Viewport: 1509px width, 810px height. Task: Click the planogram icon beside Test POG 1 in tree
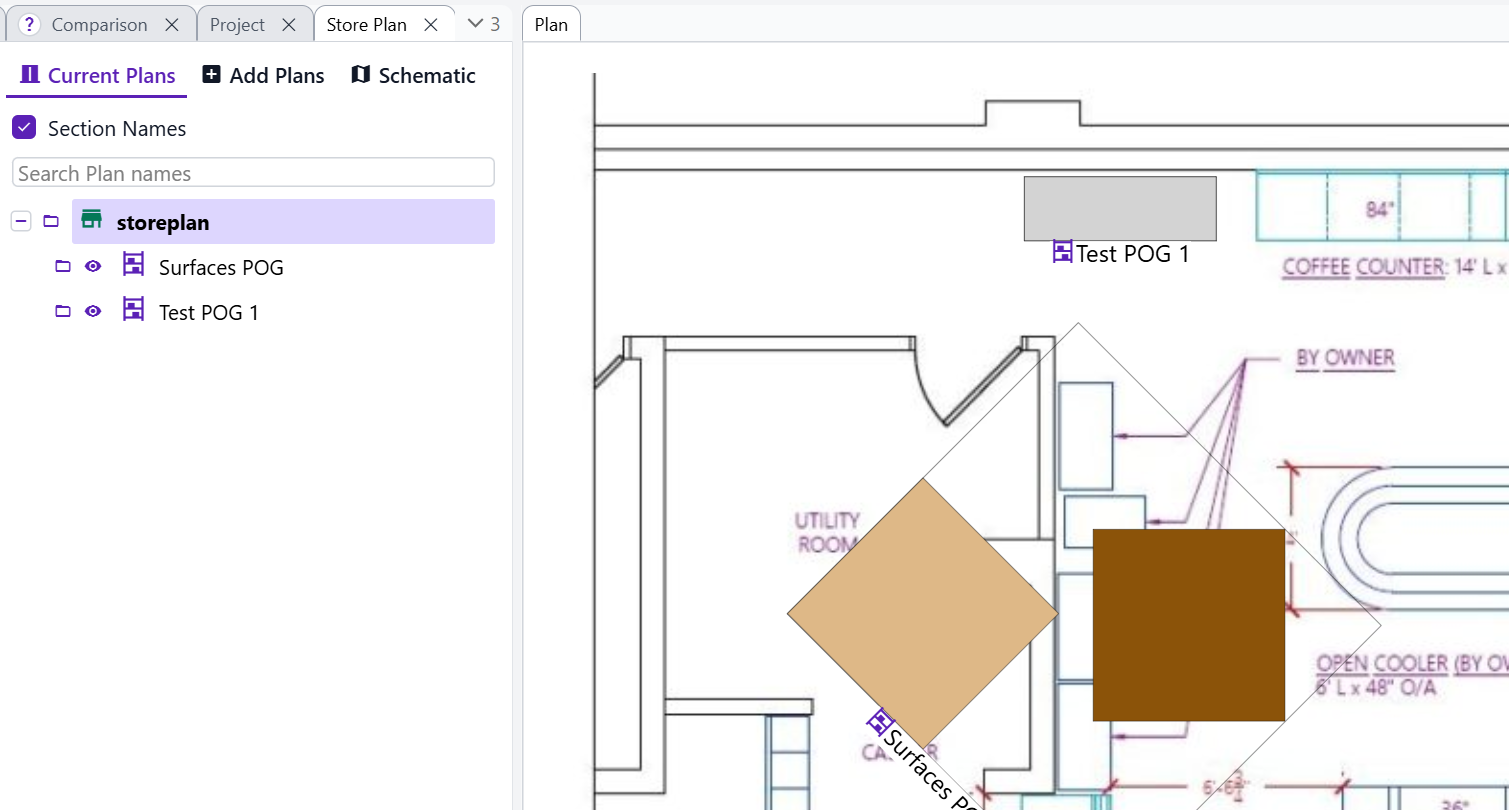(x=133, y=311)
